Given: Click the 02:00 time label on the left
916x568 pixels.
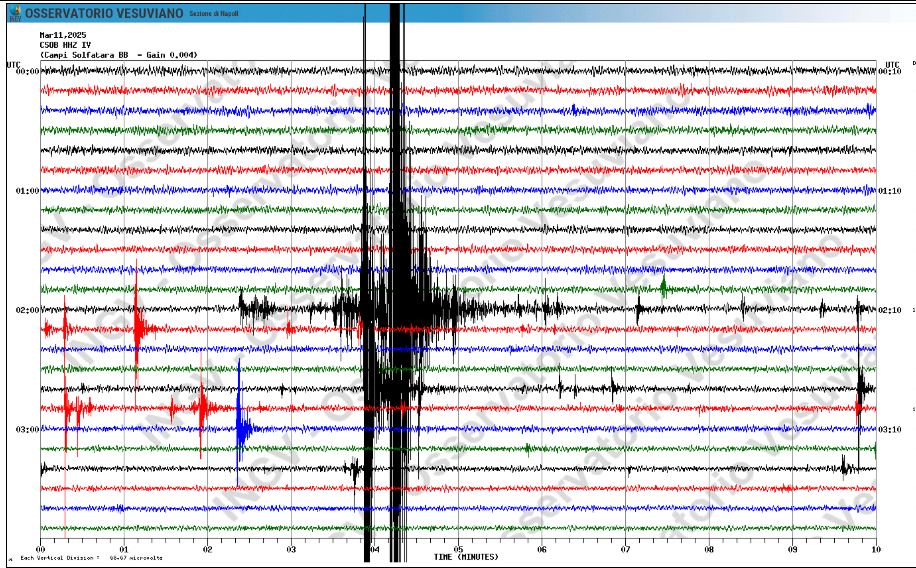Looking at the screenshot, I should (27, 310).
